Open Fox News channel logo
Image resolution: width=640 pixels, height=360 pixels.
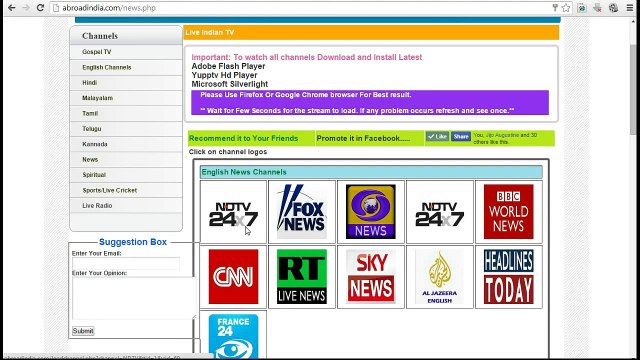click(302, 212)
